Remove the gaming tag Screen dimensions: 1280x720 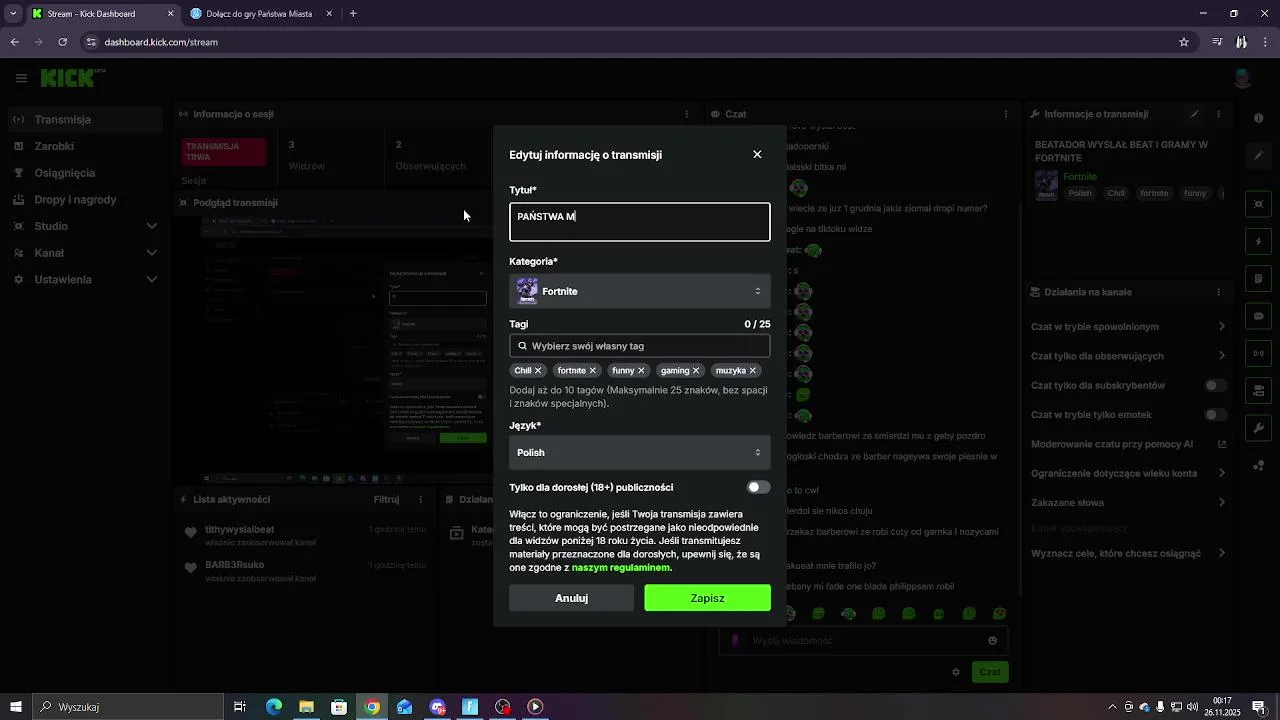(696, 371)
